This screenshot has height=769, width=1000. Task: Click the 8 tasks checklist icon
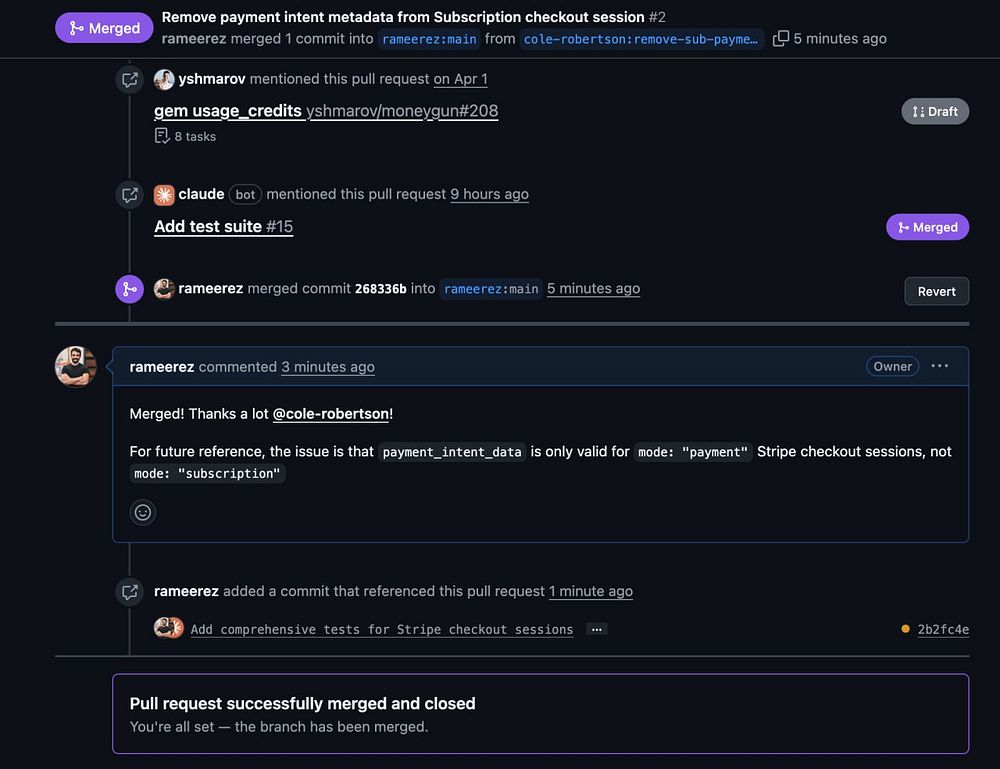click(162, 136)
